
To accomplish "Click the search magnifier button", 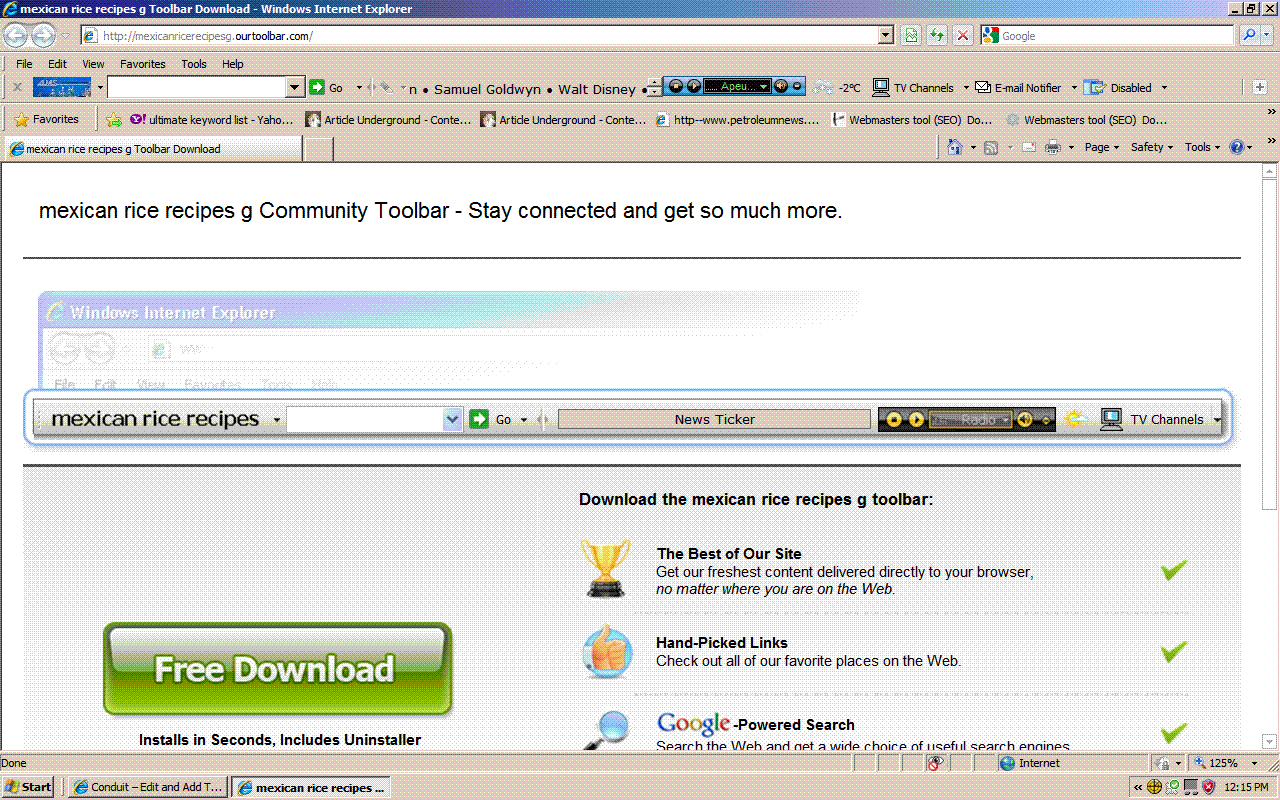I will tap(1249, 36).
